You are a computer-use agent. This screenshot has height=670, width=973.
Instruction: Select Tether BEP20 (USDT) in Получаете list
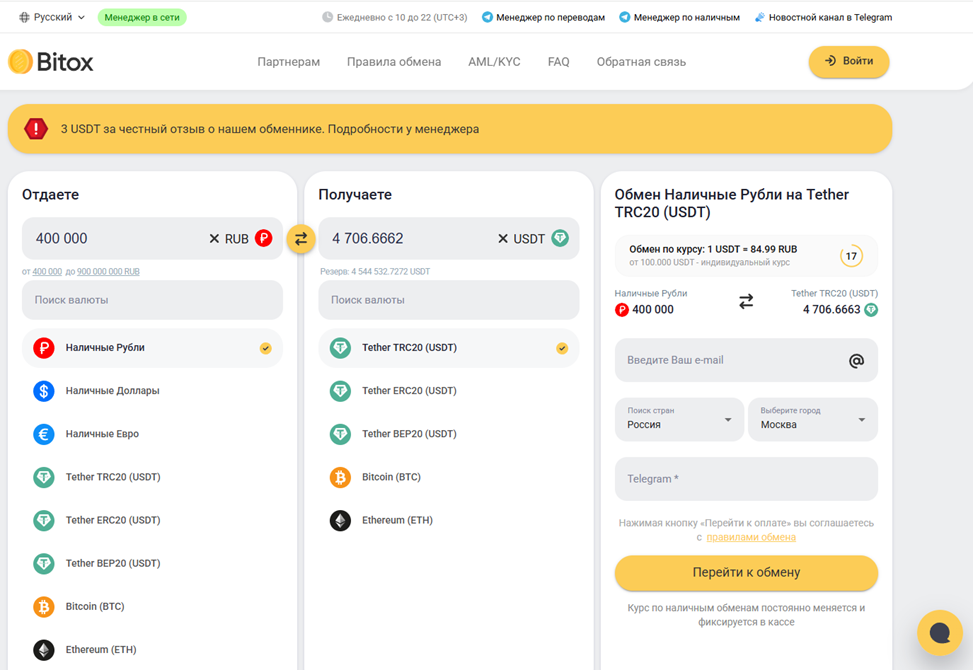pos(449,434)
